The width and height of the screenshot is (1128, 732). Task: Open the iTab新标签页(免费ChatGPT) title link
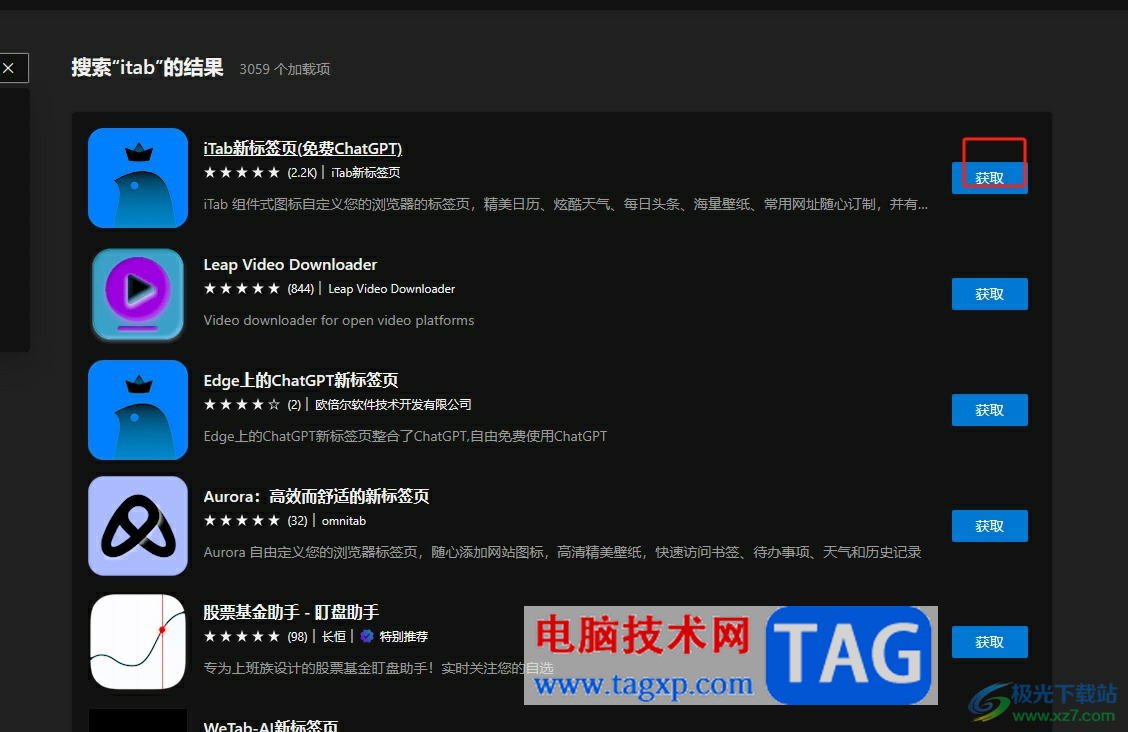pyautogui.click(x=302, y=148)
